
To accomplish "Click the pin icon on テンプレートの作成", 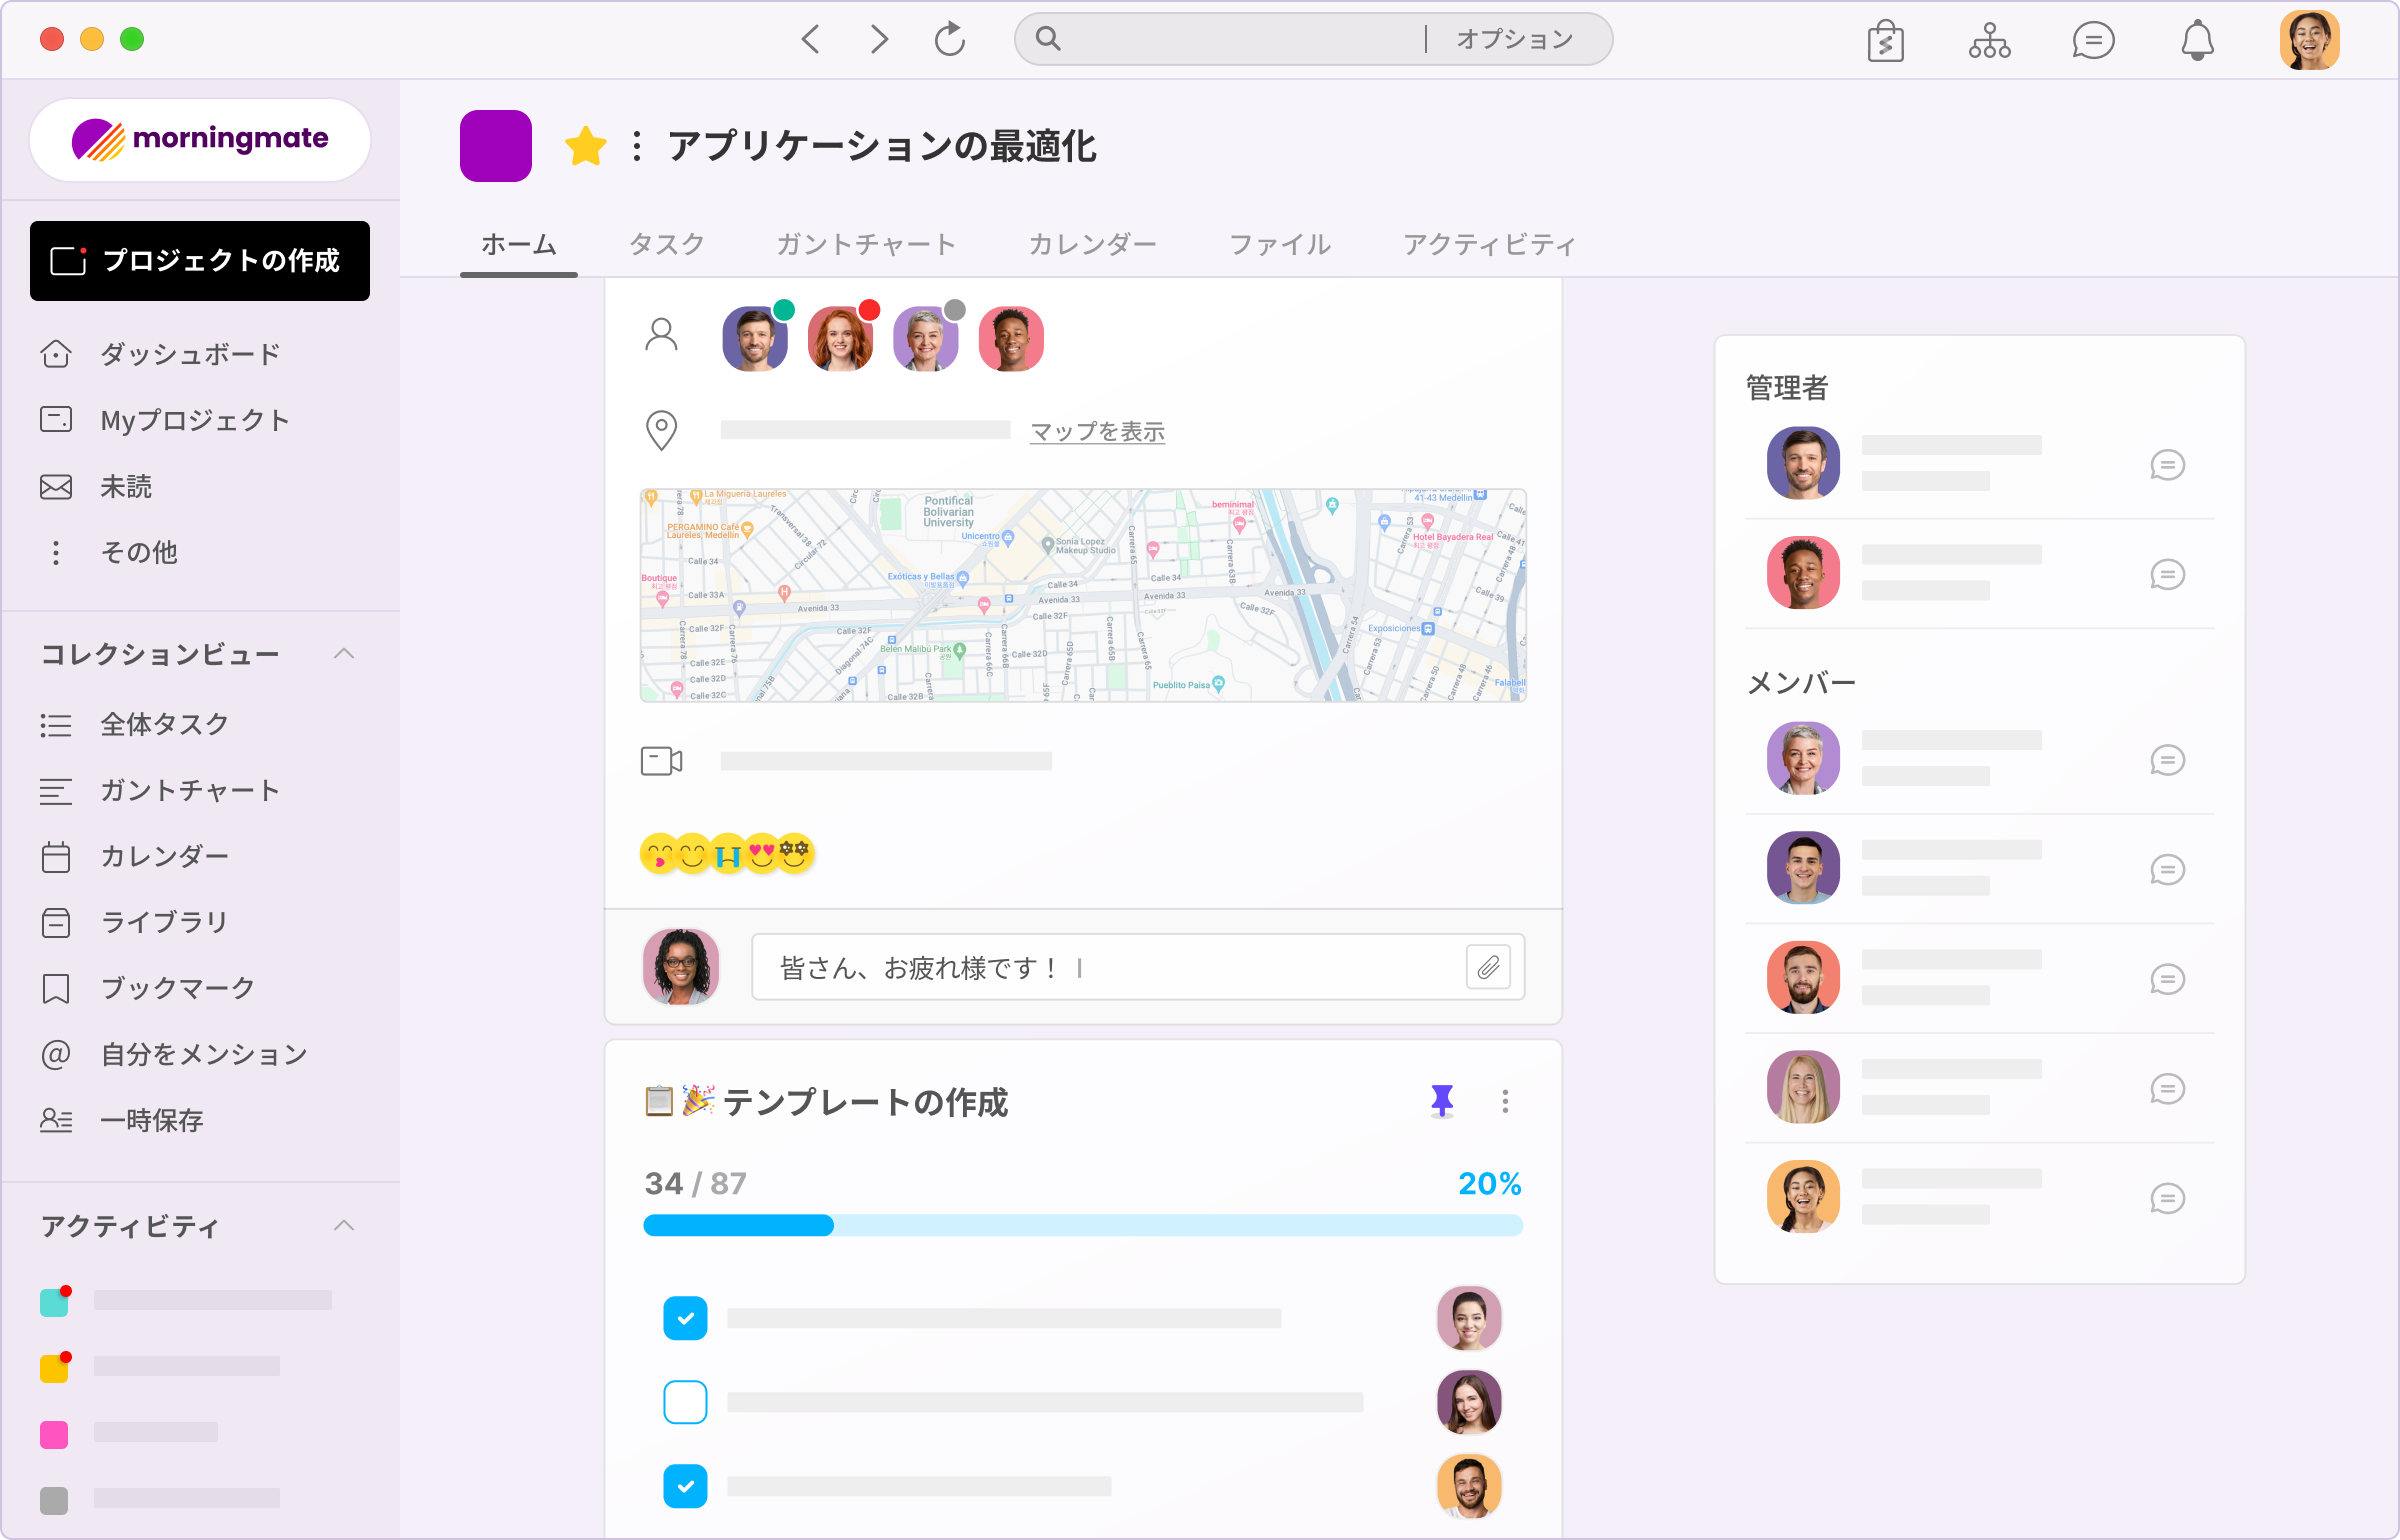I will click(1442, 1101).
